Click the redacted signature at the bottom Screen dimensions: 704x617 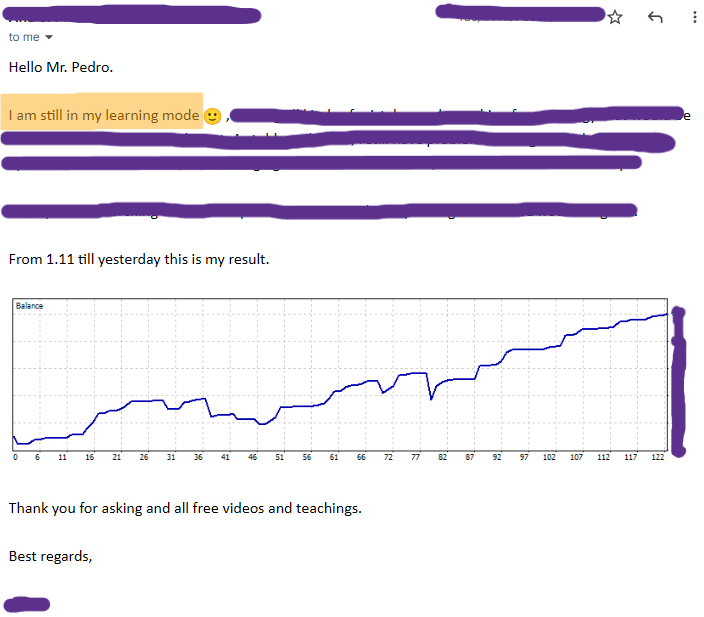click(27, 604)
